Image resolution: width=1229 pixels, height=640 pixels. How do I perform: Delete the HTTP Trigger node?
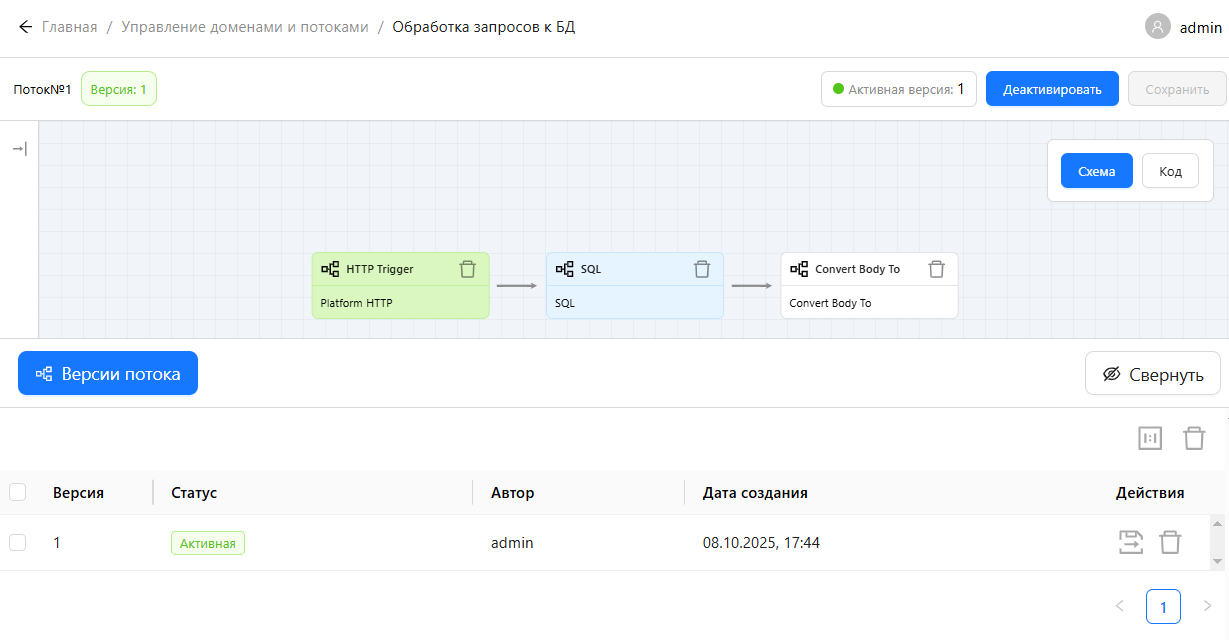[467, 269]
